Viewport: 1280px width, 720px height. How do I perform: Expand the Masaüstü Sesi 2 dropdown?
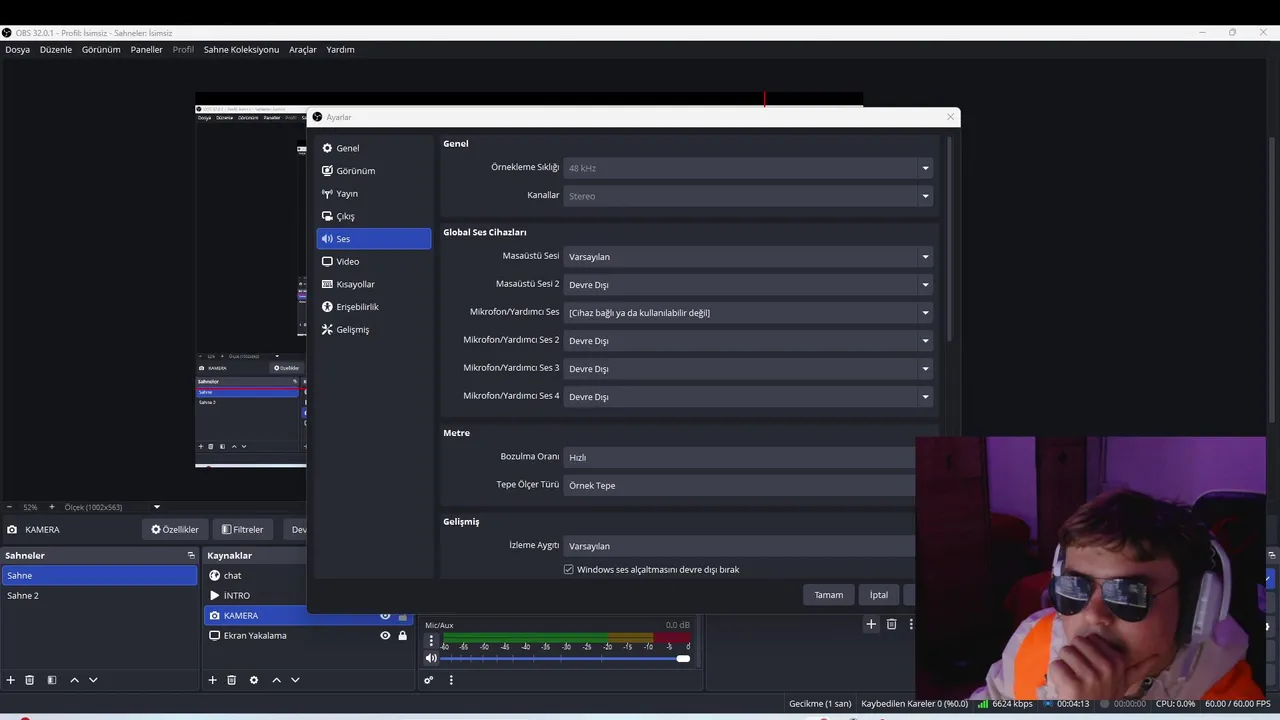pos(748,285)
